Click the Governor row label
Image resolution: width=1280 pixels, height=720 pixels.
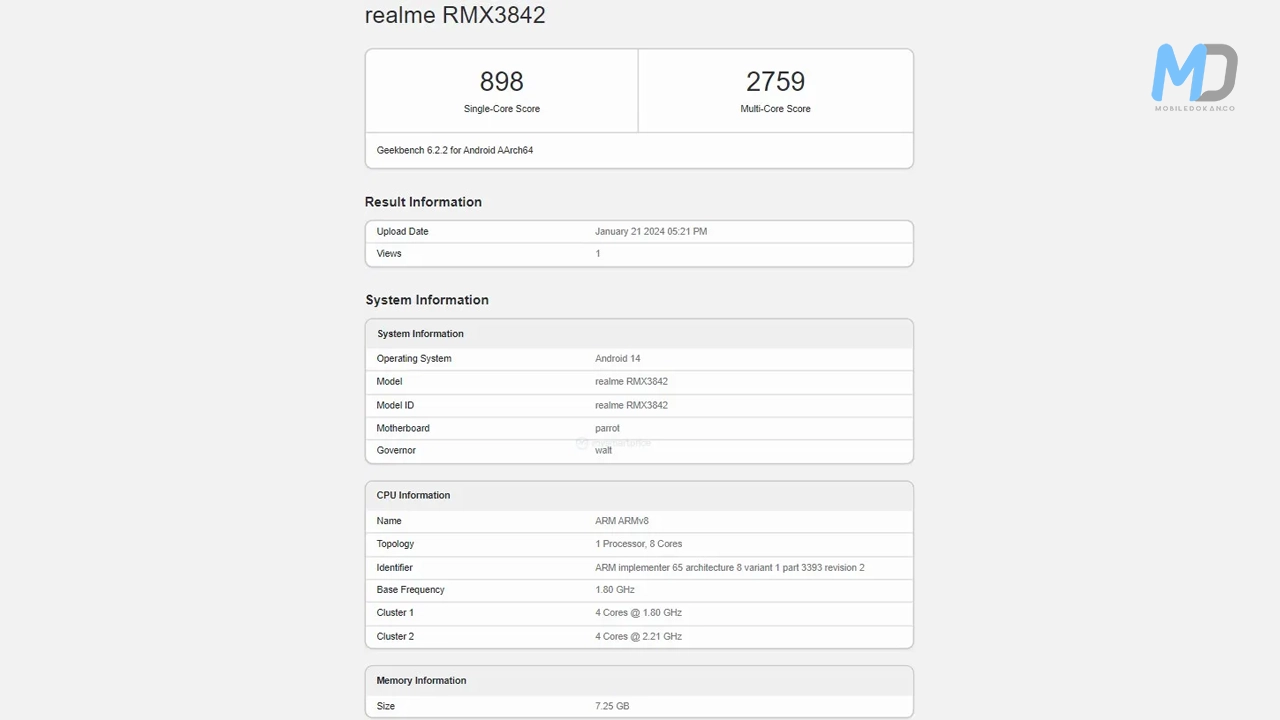pos(396,451)
